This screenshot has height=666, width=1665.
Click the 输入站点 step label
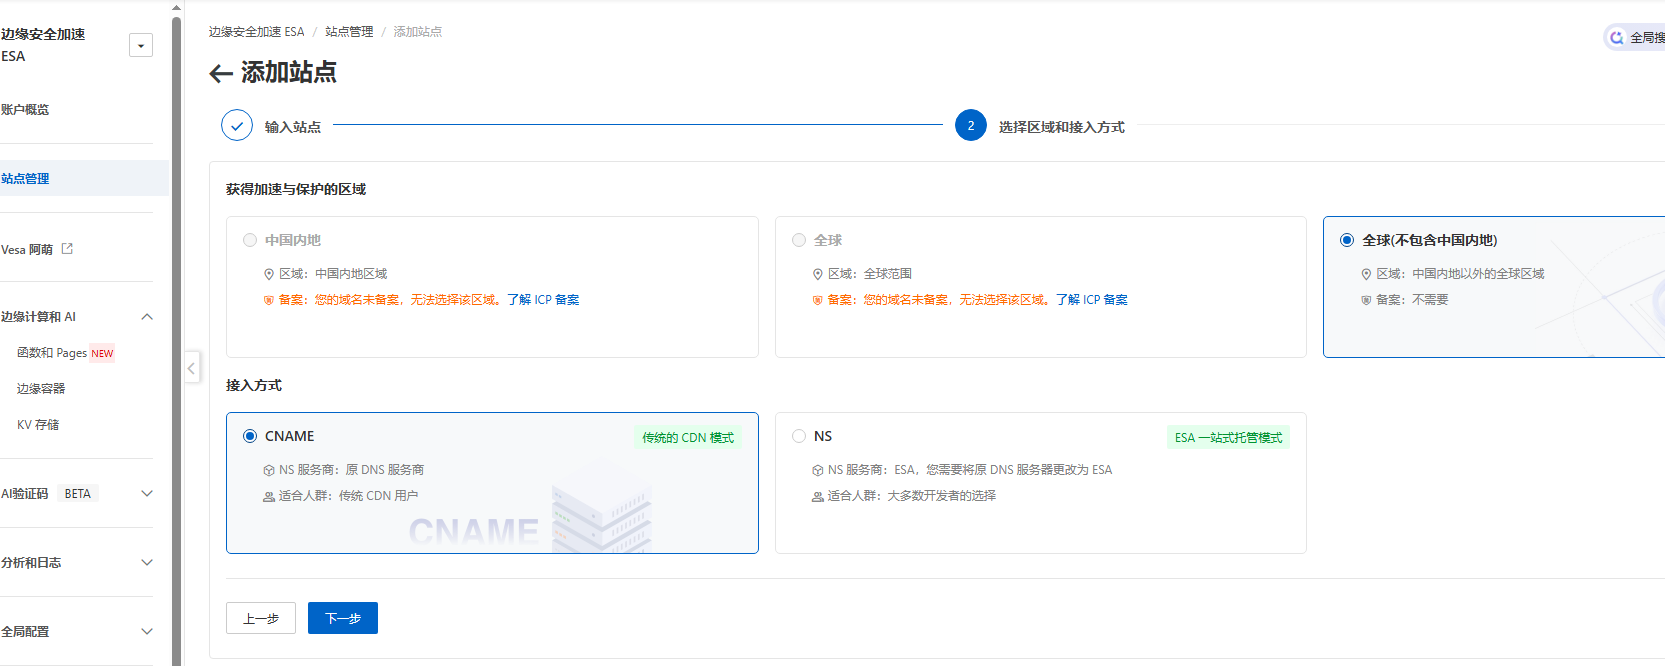(x=293, y=127)
